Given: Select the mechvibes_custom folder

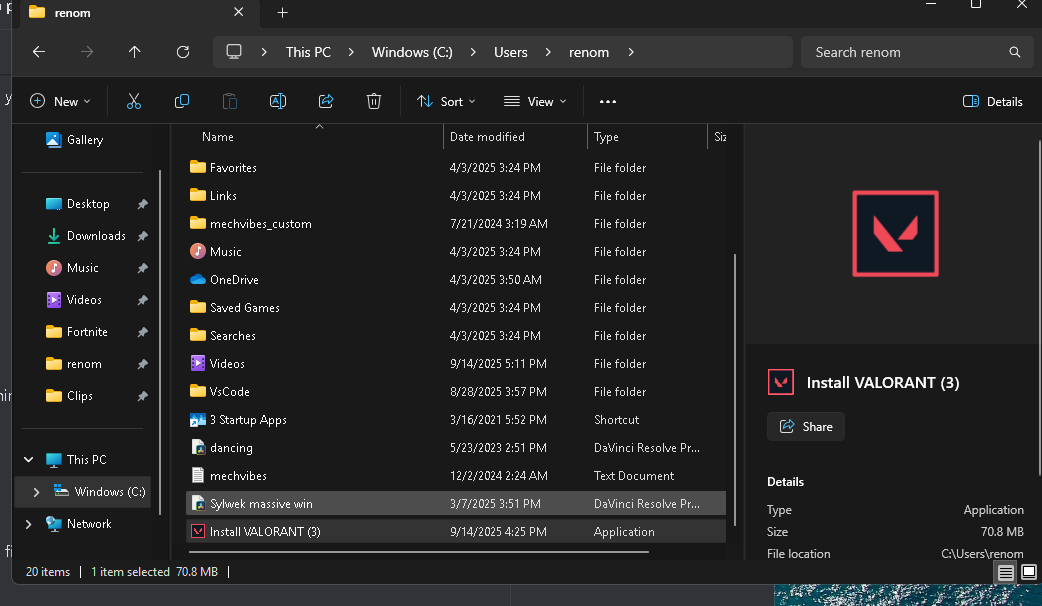Looking at the screenshot, I should (456, 224).
